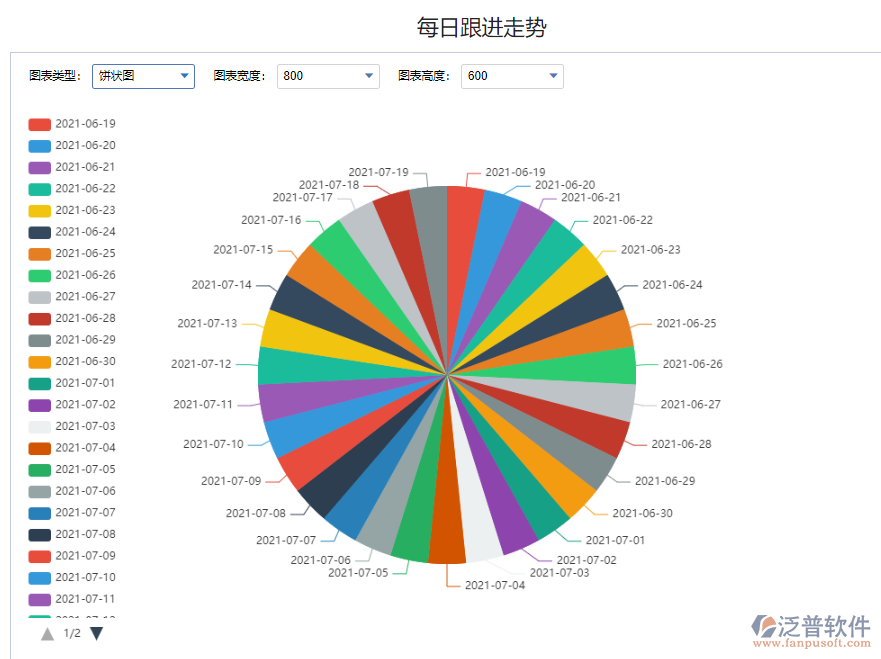
Task: Go to previous legend page arrow
Action: pos(47,633)
